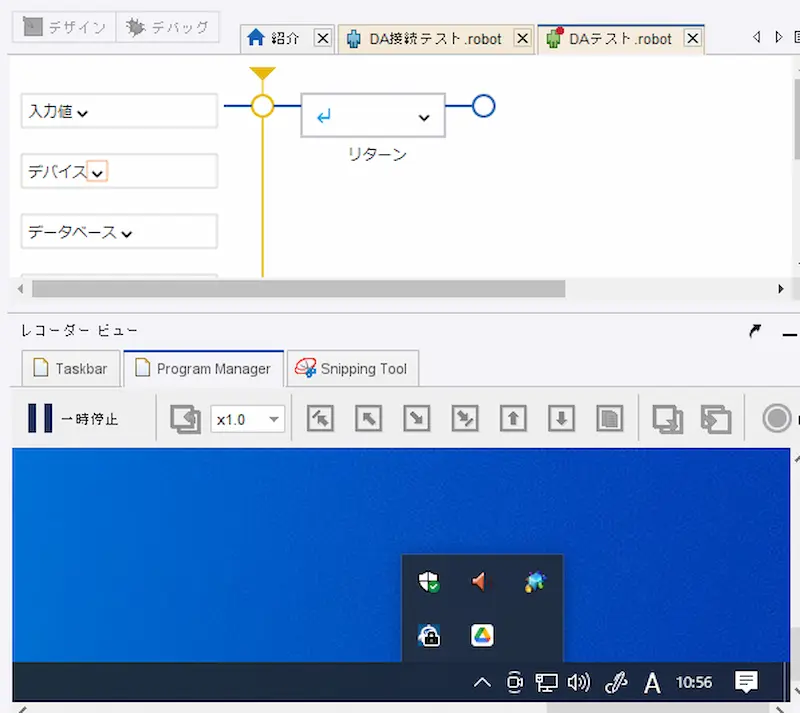Click the orange speaker tray icon

[480, 581]
